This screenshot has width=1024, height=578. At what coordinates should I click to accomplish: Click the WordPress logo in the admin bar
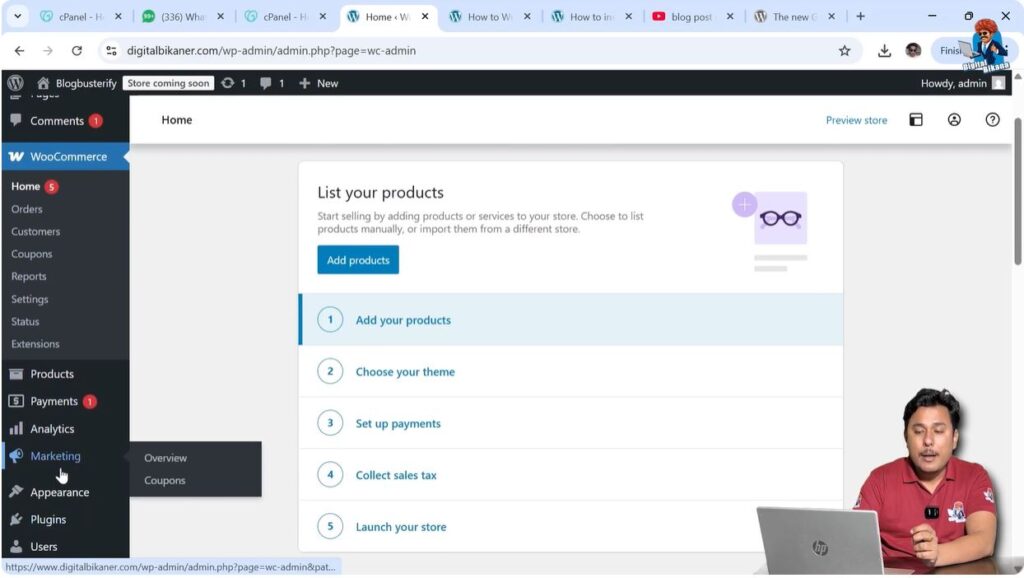15,83
